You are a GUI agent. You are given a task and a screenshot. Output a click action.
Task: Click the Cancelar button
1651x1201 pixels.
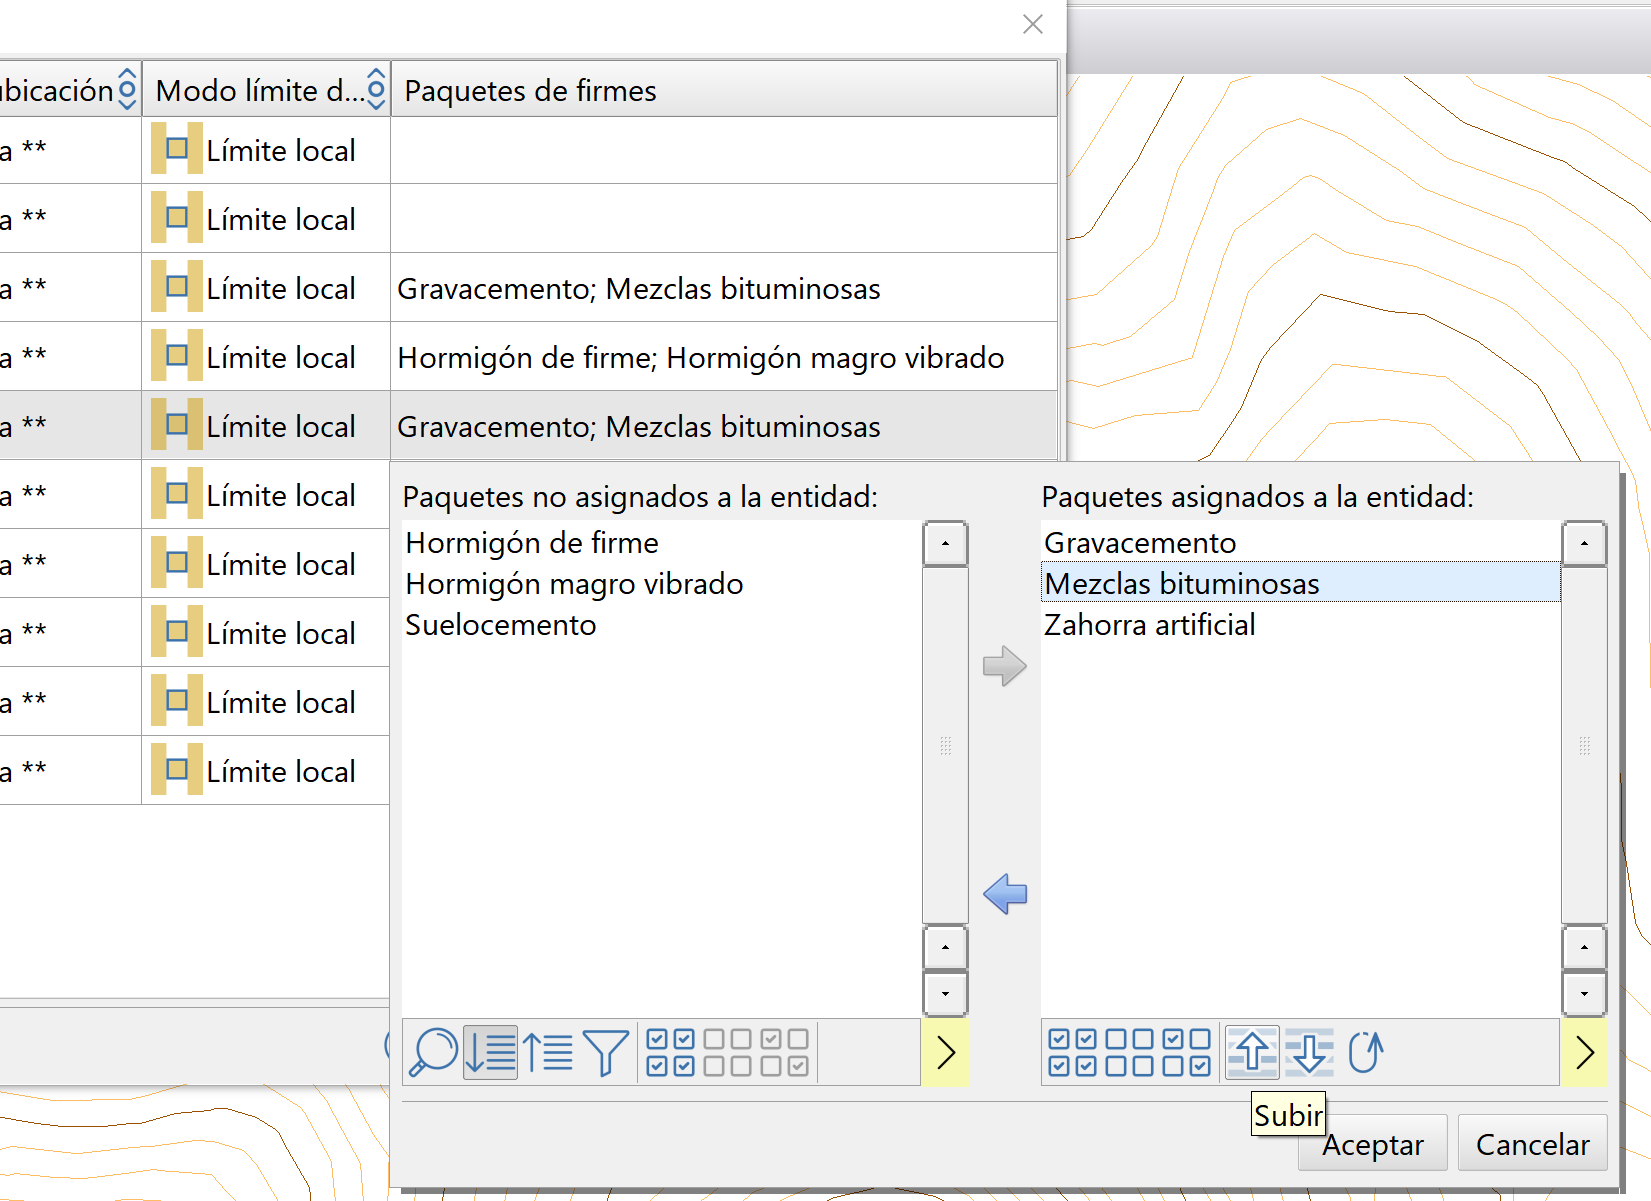tap(1532, 1145)
